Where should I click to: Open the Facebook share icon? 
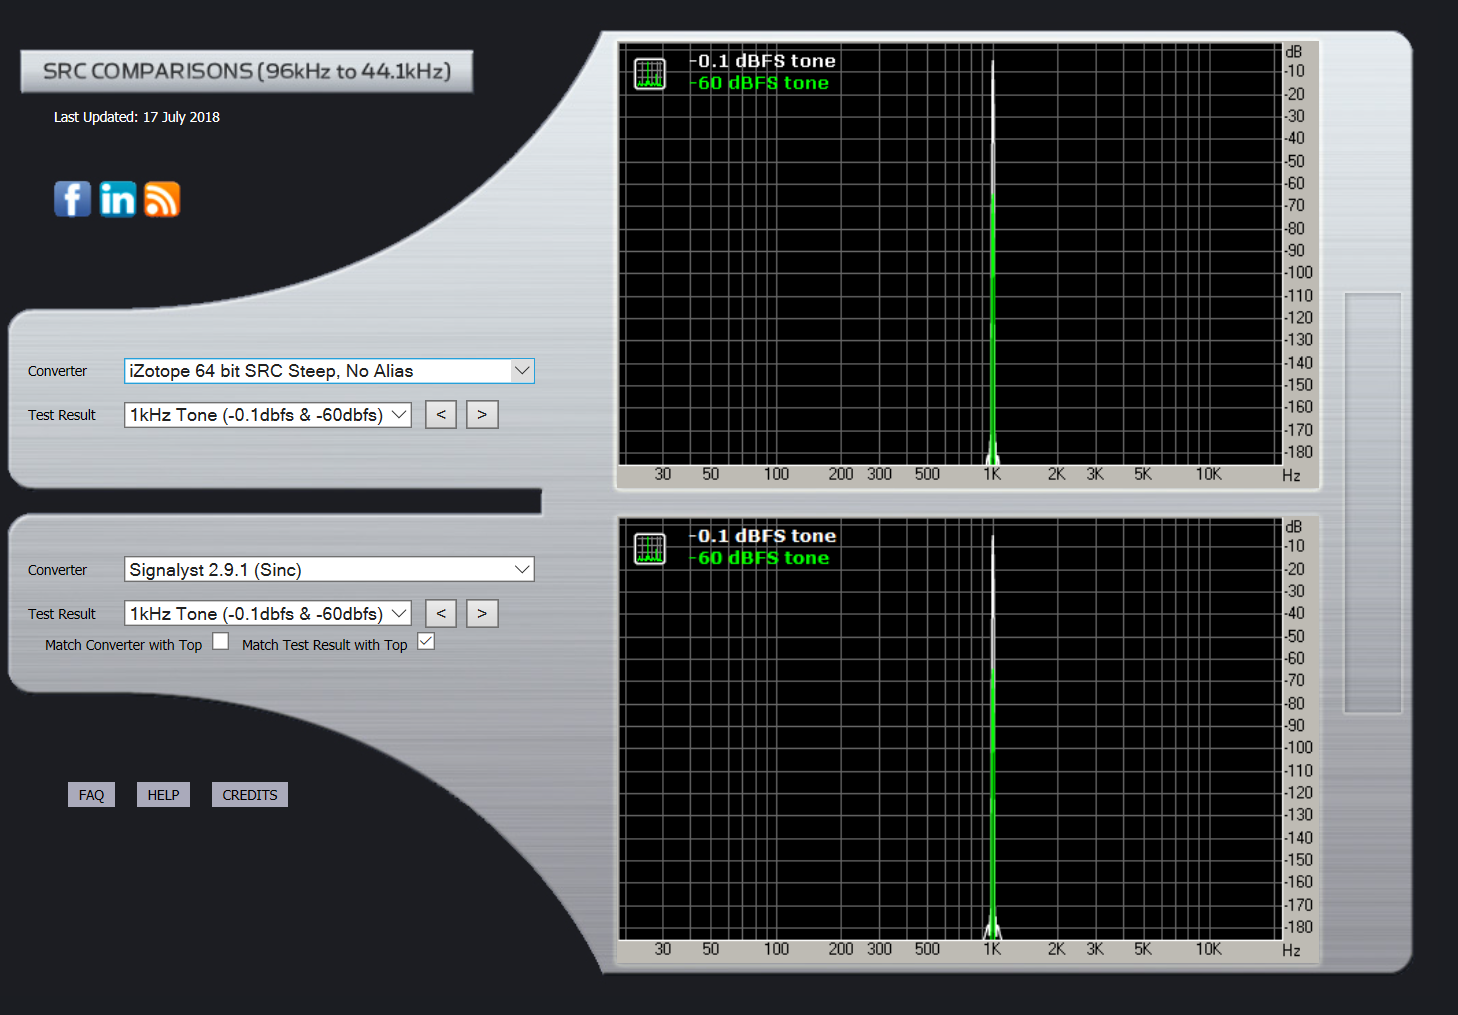(x=72, y=199)
